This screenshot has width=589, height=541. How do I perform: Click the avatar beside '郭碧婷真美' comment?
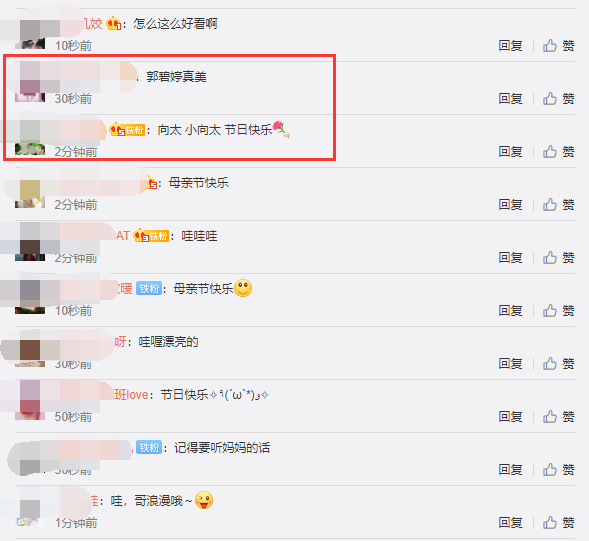pos(30,82)
